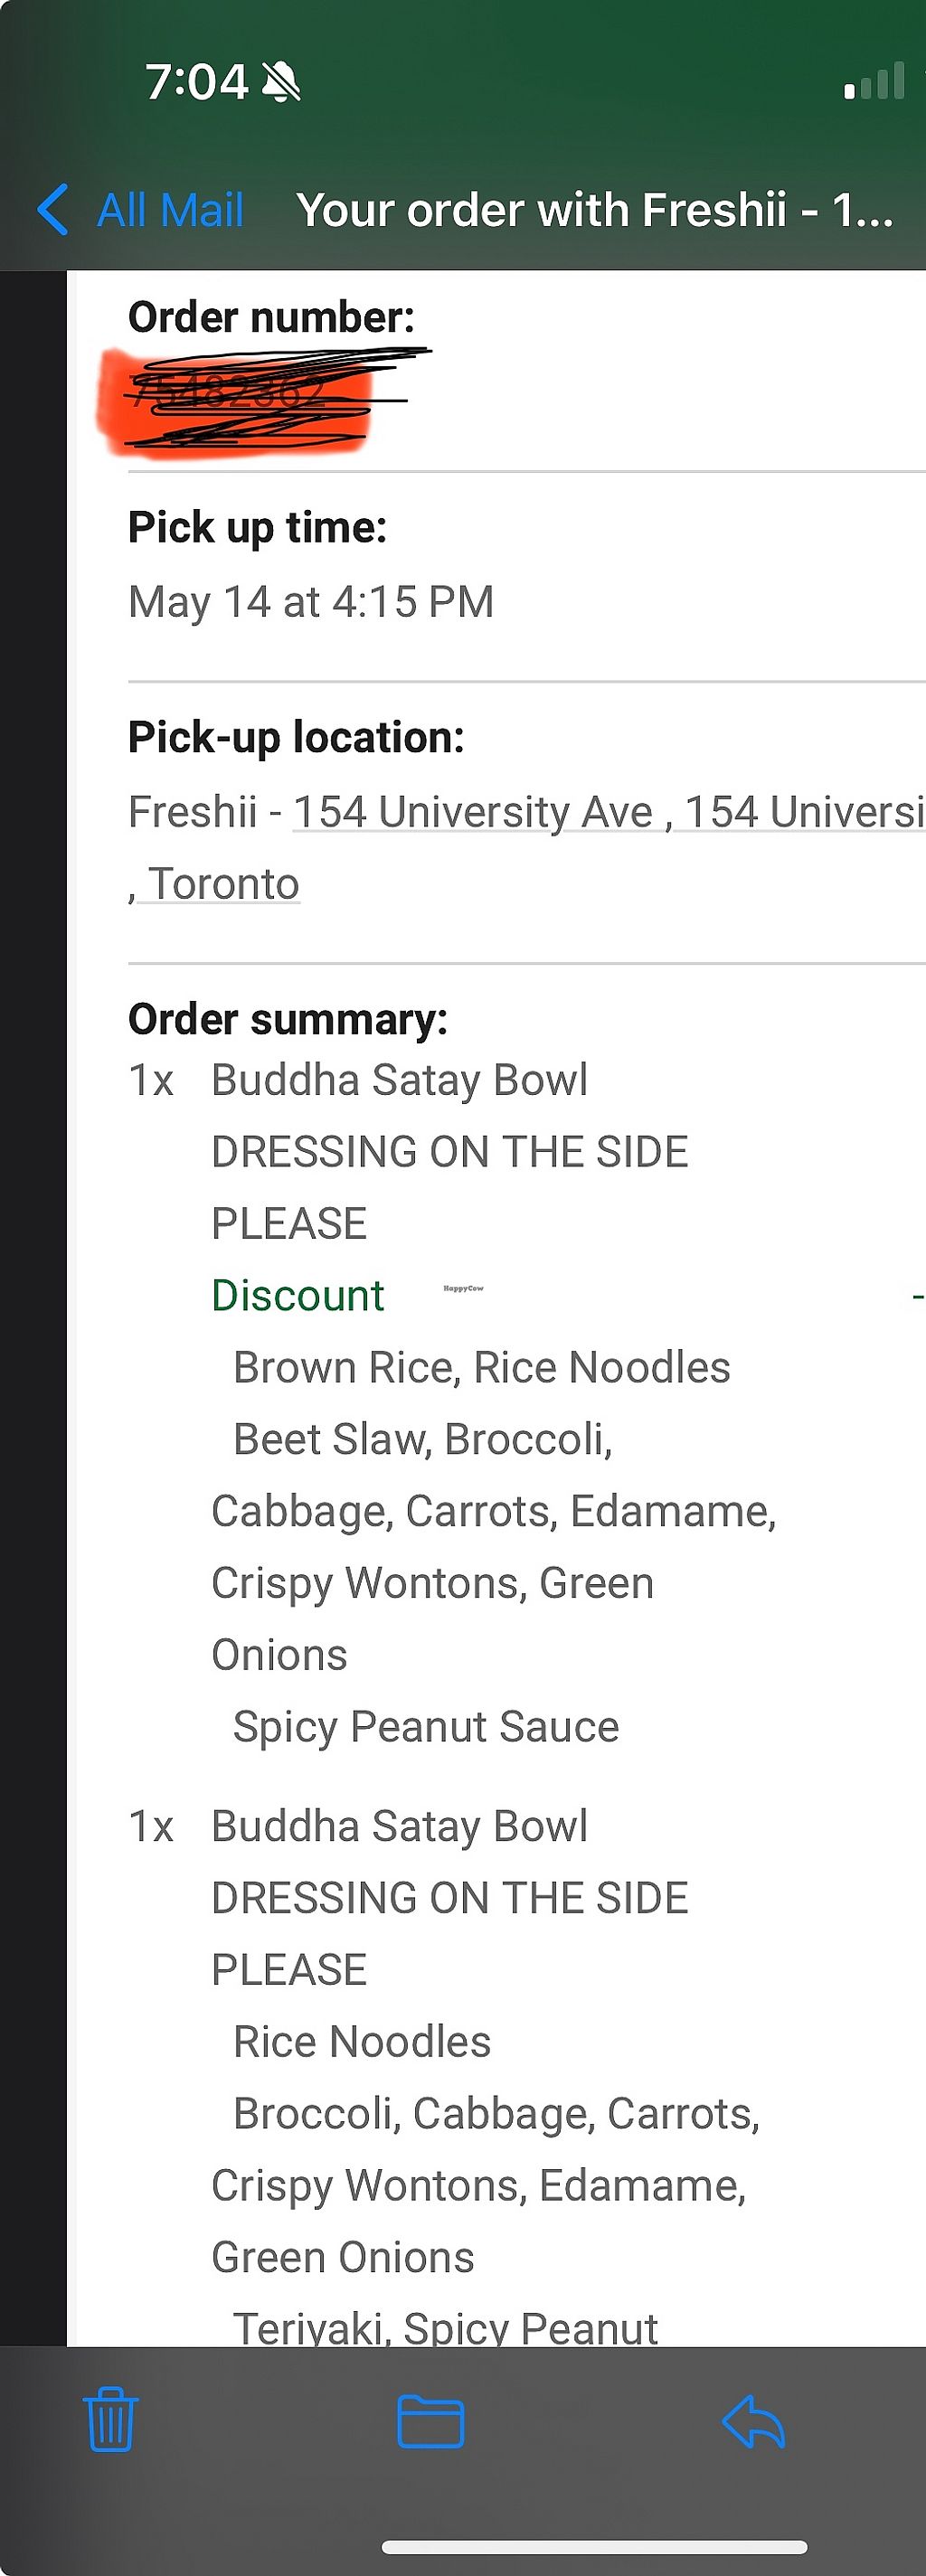Tap the reply arrow icon
The image size is (926, 2576).
point(753,2421)
